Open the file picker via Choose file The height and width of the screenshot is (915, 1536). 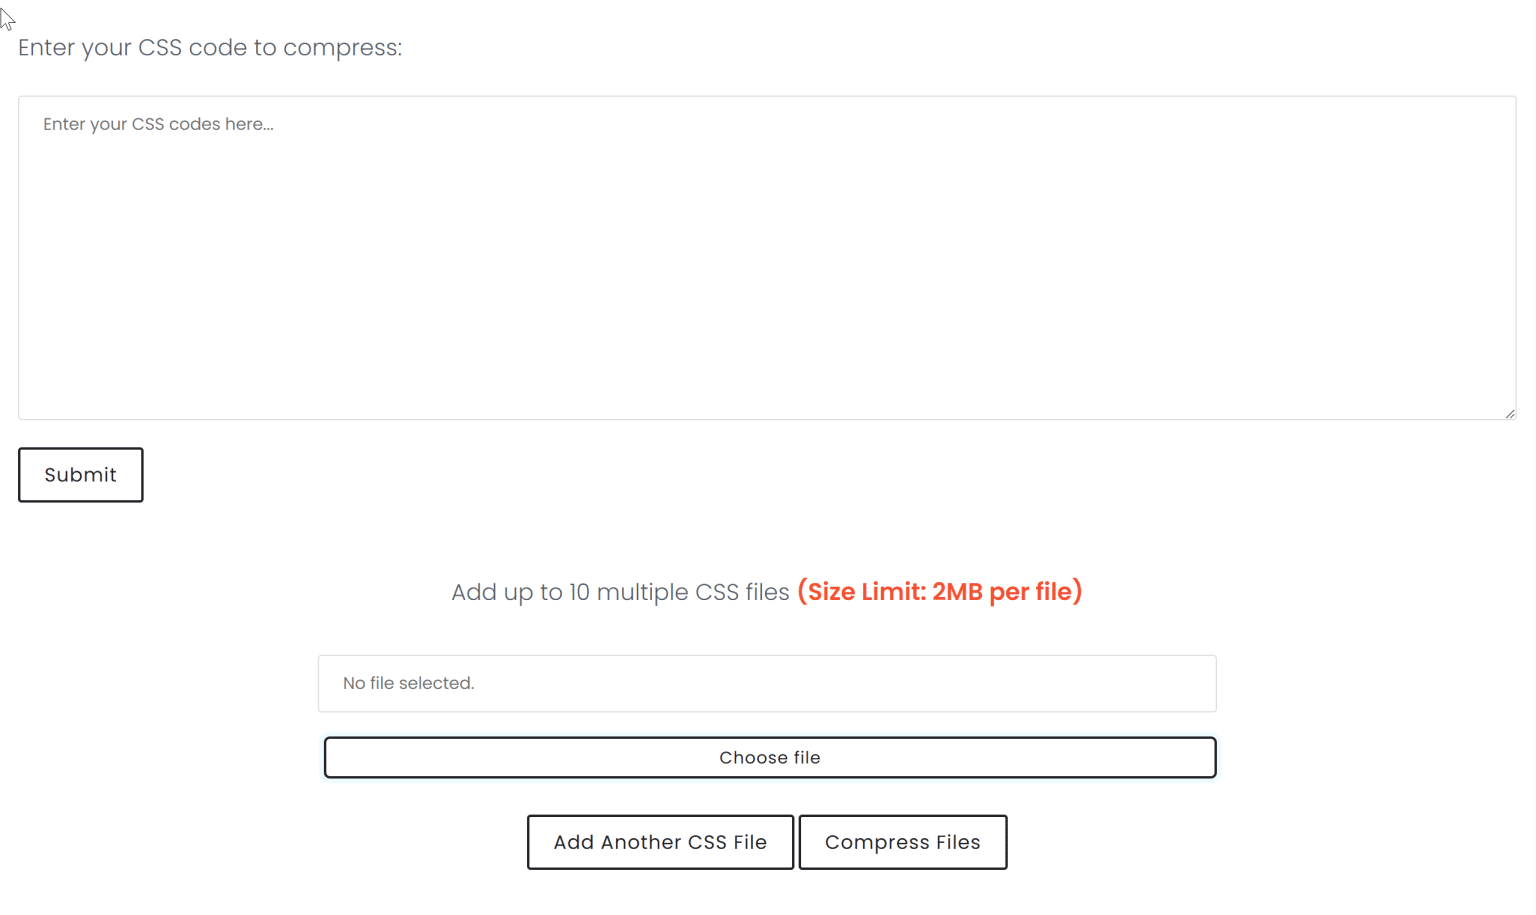(x=769, y=757)
